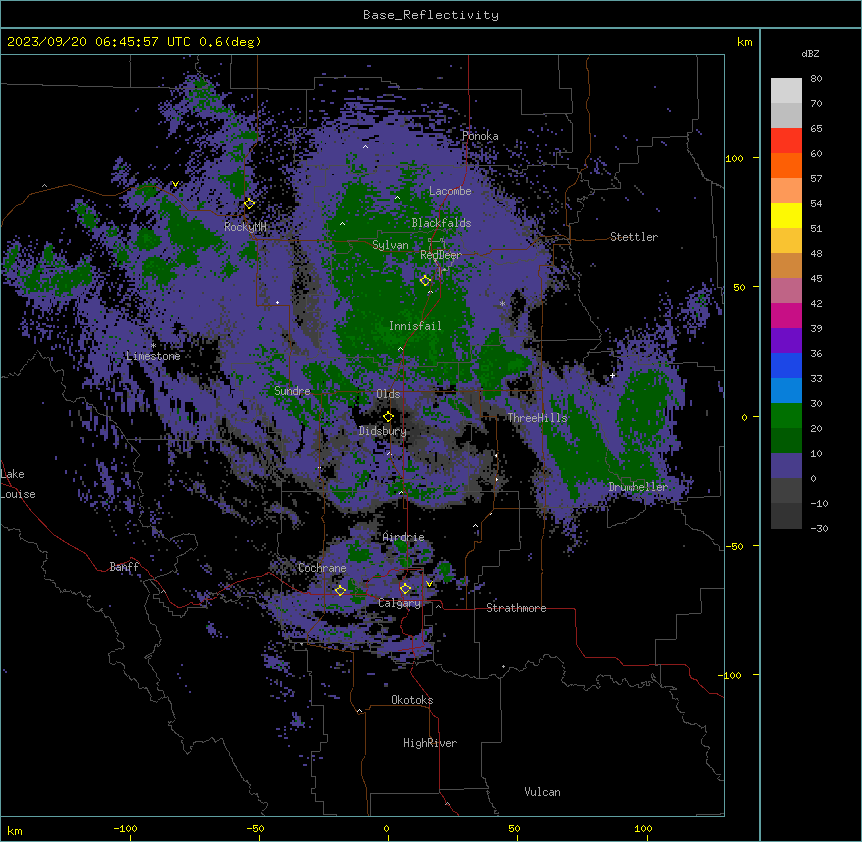Click the Drumheller map label
The height and width of the screenshot is (842, 862).
coord(638,487)
